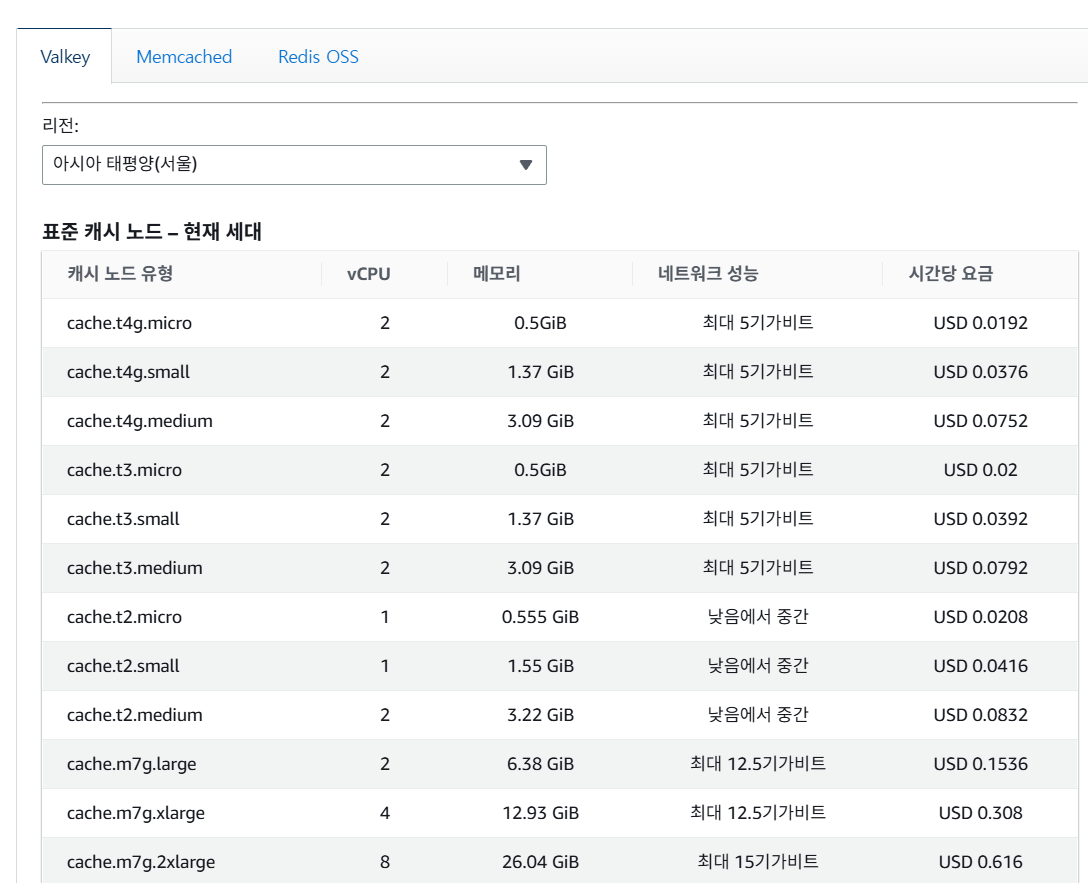Click the 표준 캐시 노드 – 현재 세대 heading
Viewport: 1088px width, 883px height.
coord(152,232)
